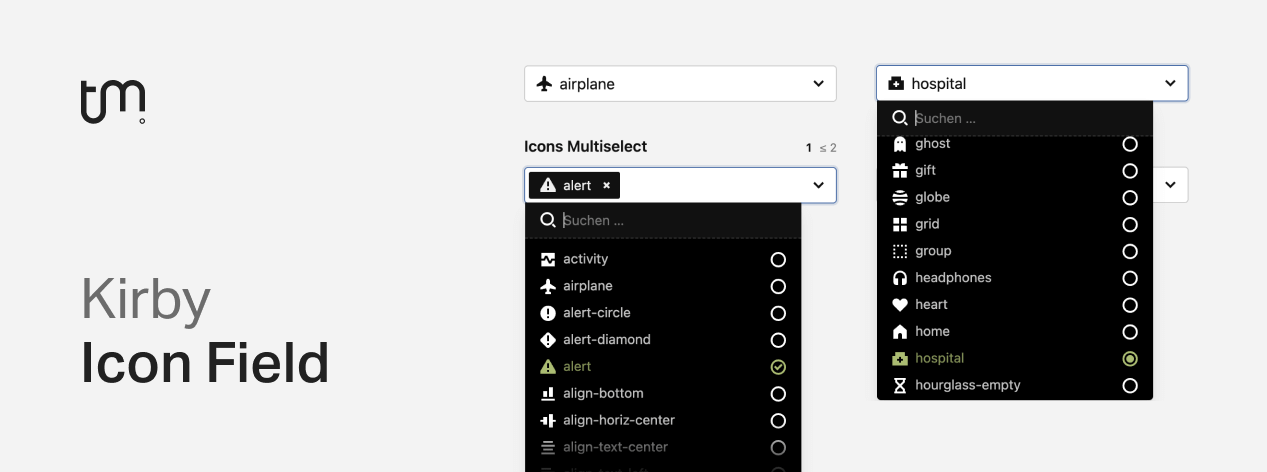Screen dimensions: 1267x472
Task: Click the "1 ≤ 2" counter text
Action: 821,148
